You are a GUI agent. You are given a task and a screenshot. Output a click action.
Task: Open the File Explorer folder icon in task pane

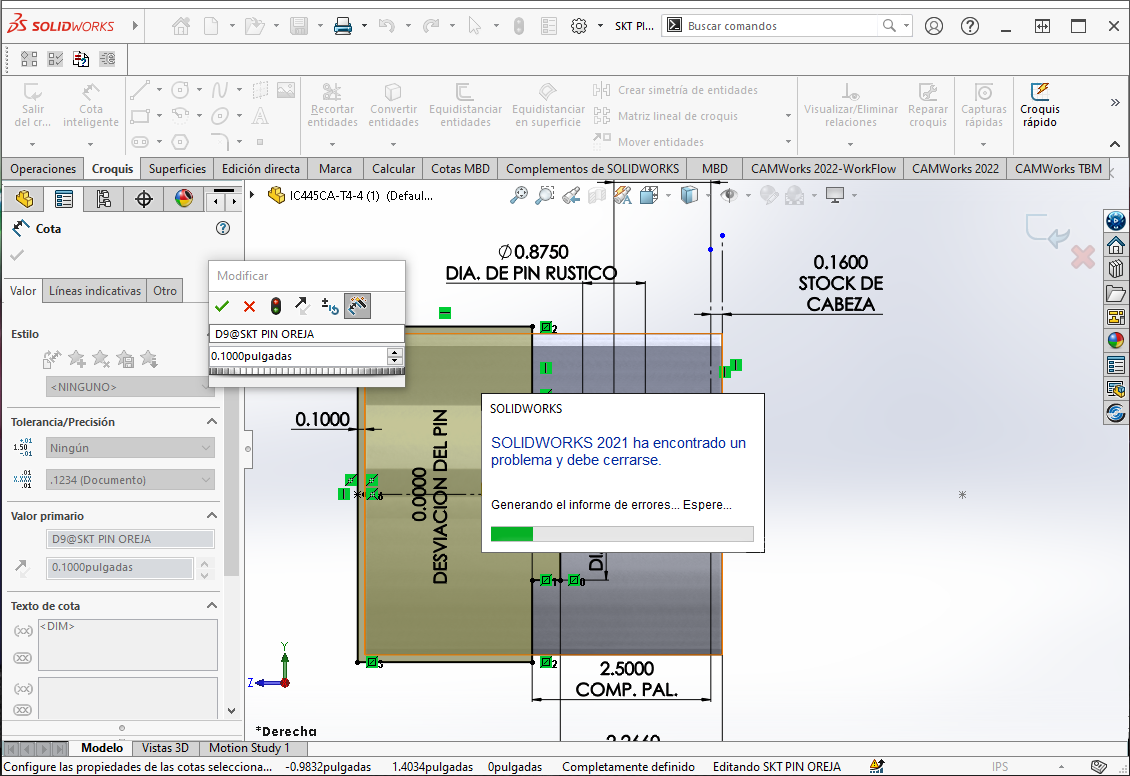[1116, 293]
